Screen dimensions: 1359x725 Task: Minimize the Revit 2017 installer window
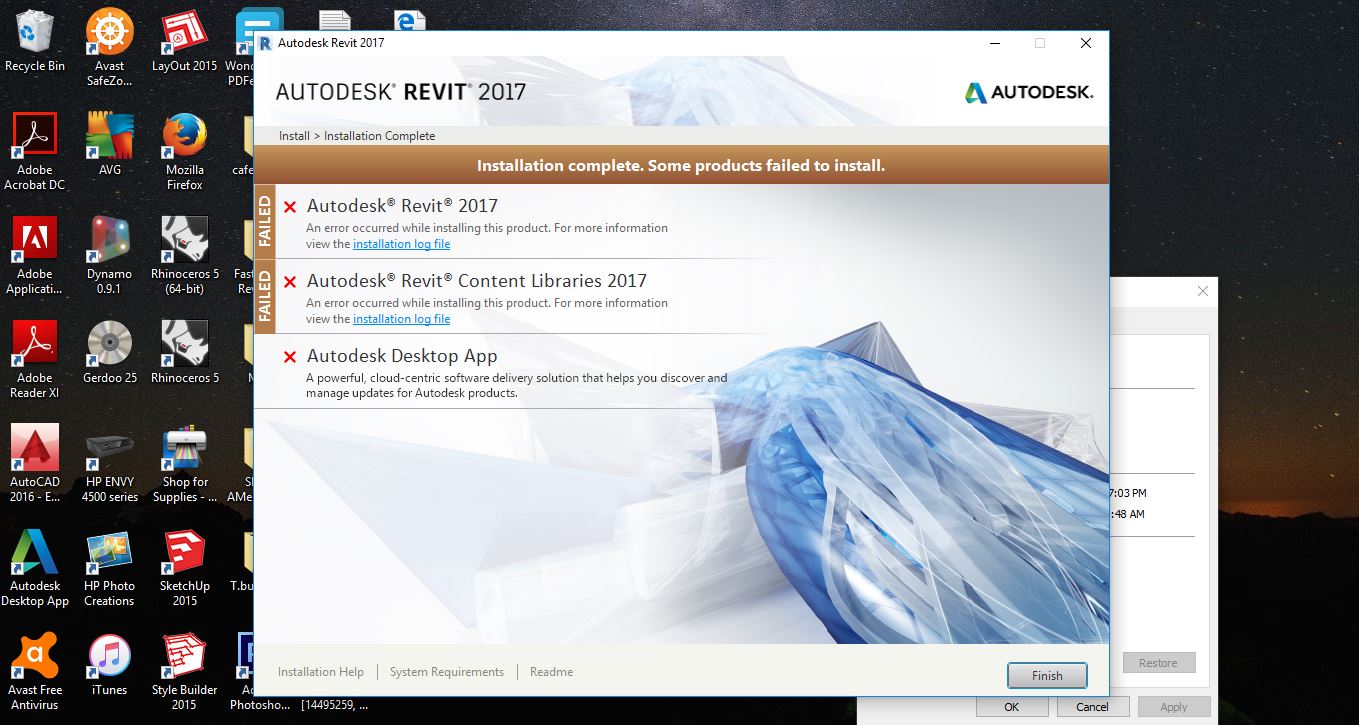click(995, 43)
